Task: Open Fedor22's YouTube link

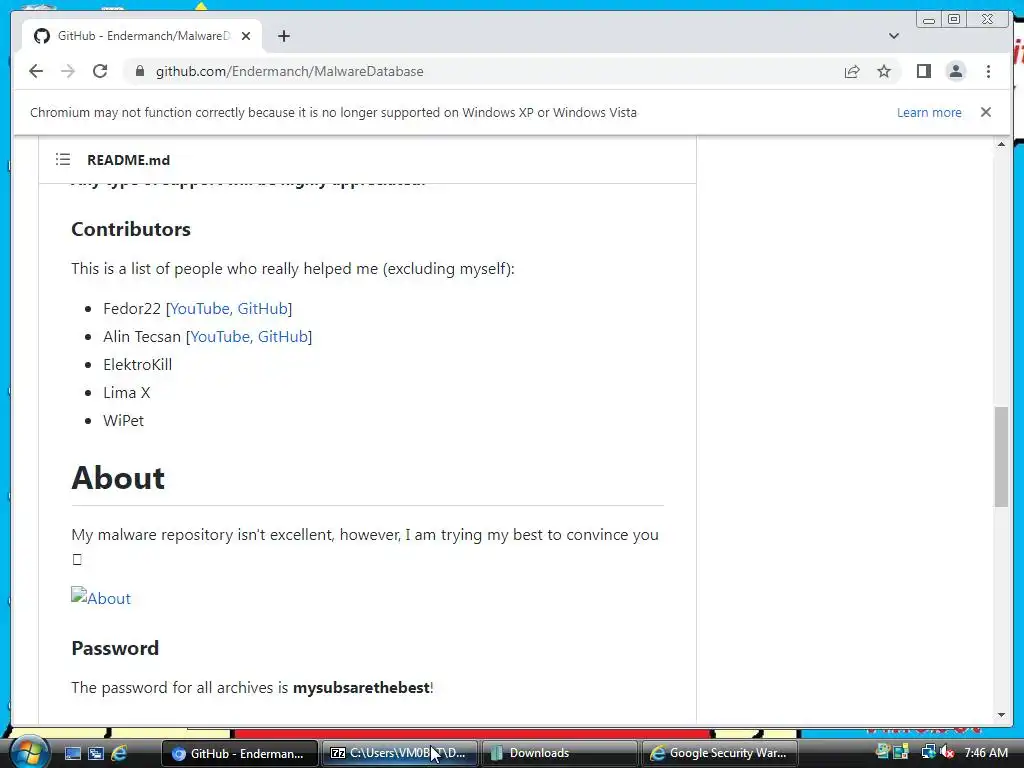Action: 200,308
